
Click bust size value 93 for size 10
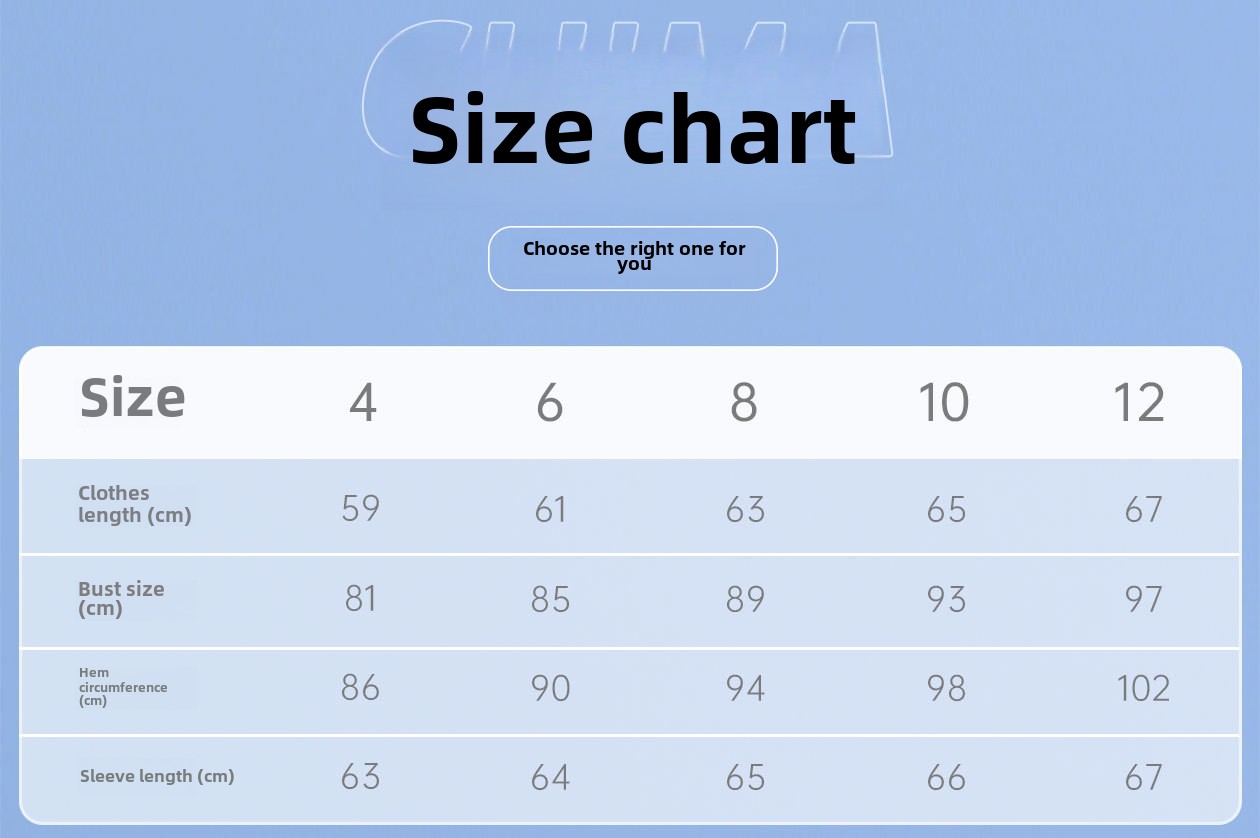pos(946,599)
